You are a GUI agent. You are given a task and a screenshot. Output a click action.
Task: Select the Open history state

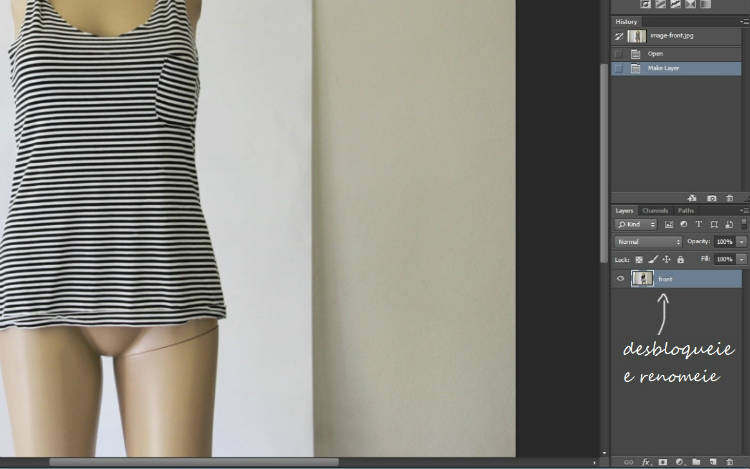[676, 54]
